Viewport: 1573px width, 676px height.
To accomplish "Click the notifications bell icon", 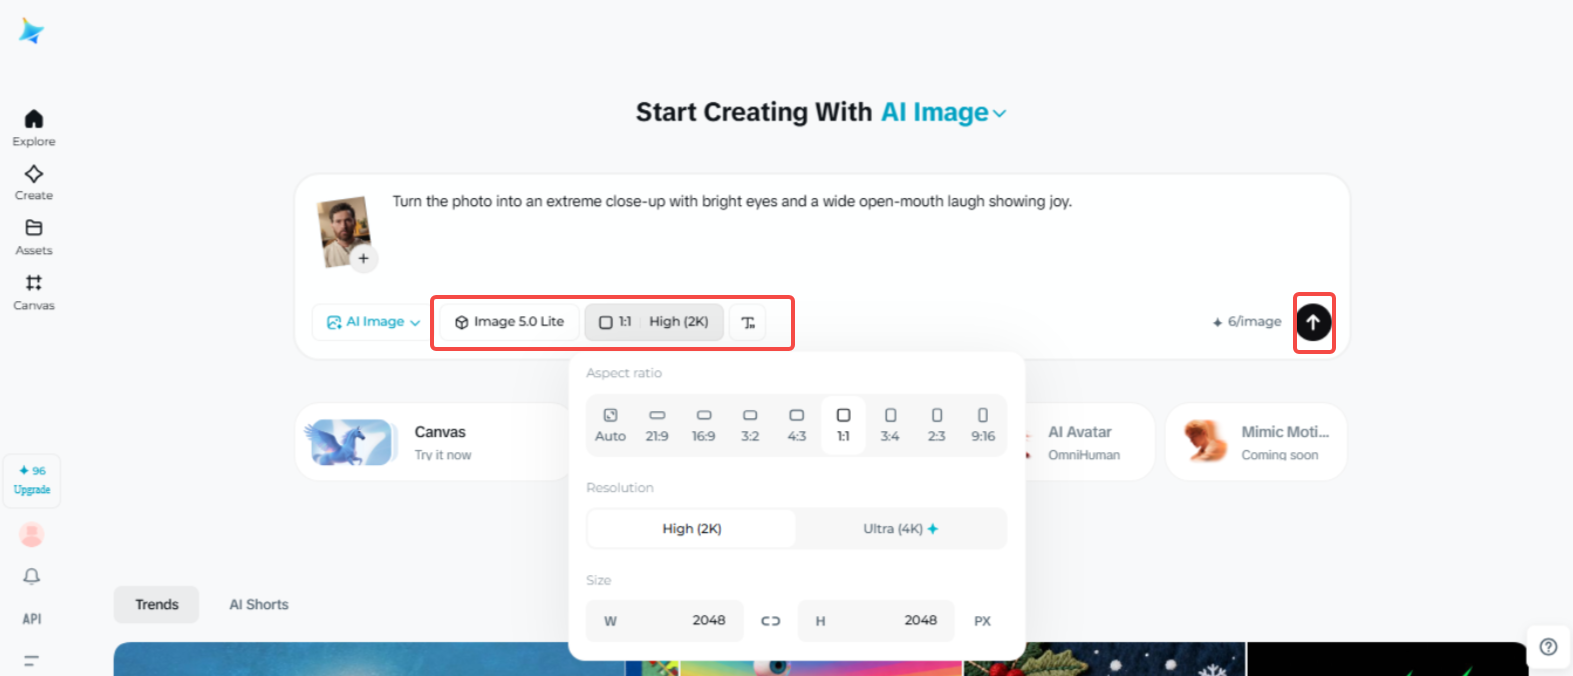I will click(x=32, y=577).
